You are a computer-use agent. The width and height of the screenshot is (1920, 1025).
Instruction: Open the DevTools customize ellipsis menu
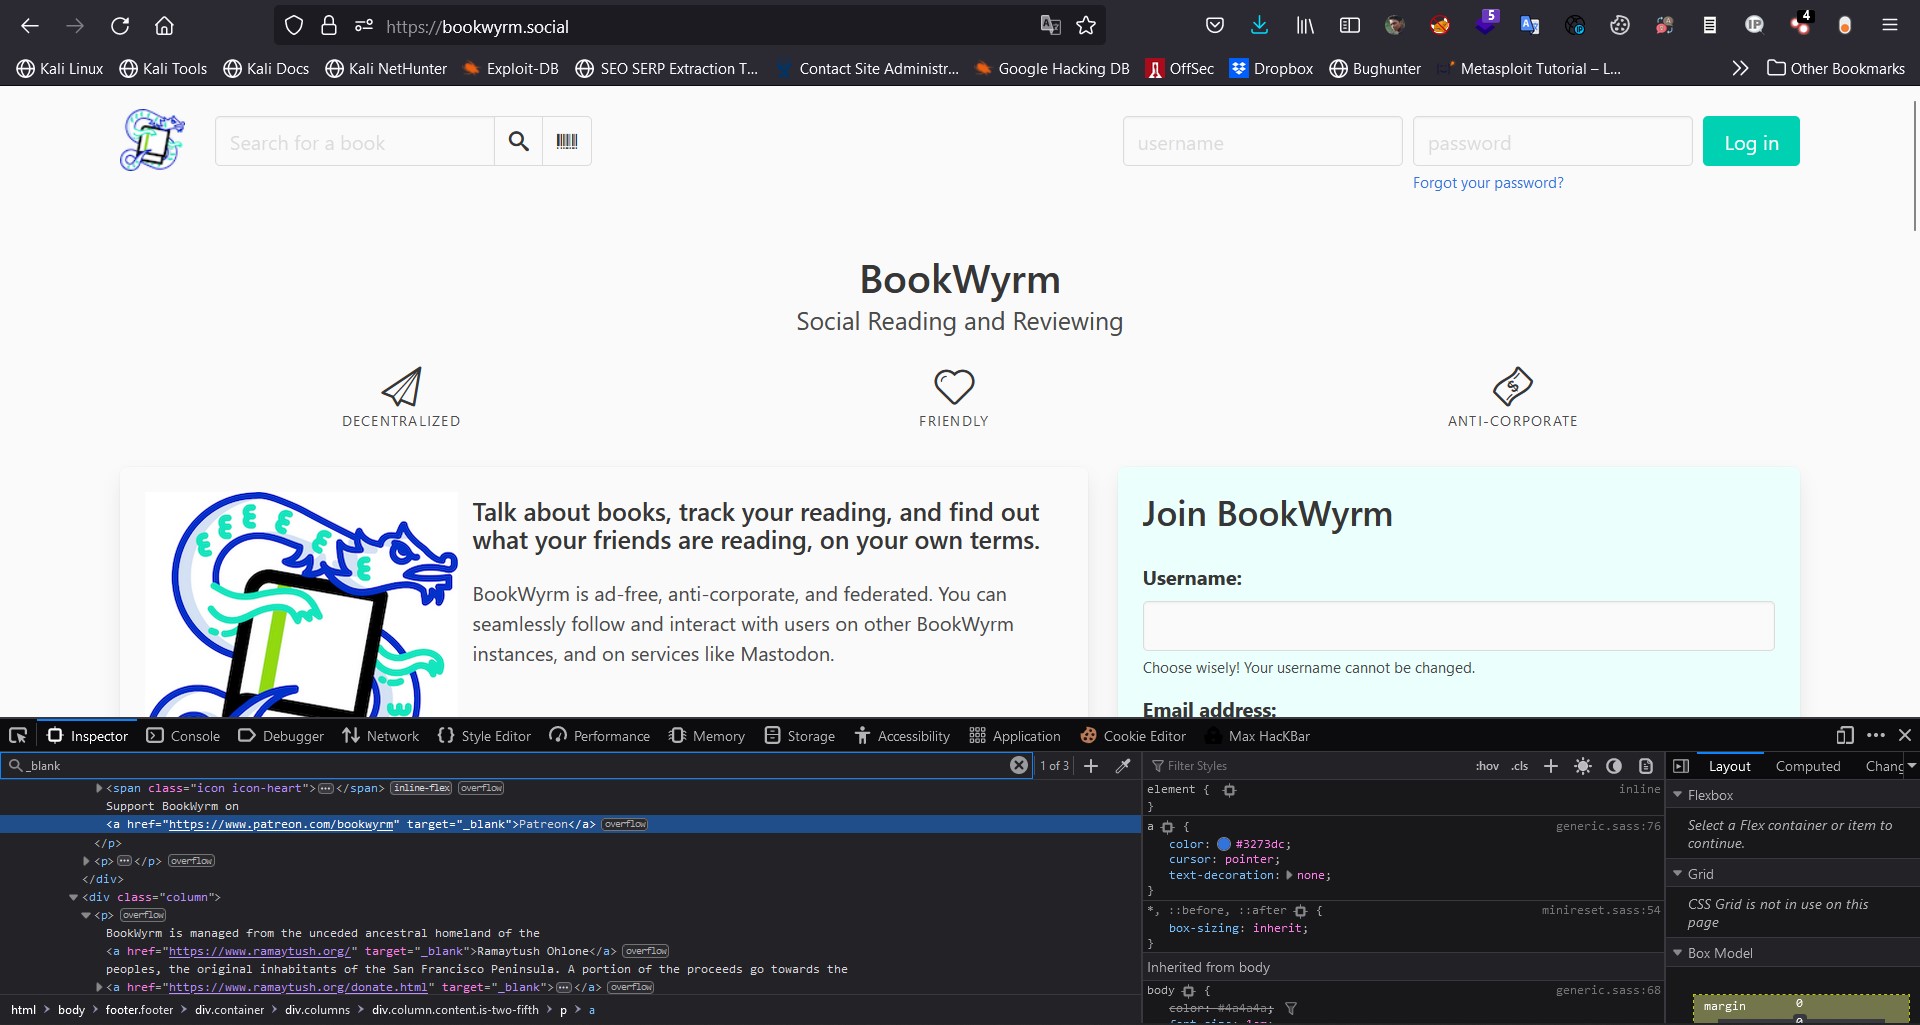point(1876,735)
